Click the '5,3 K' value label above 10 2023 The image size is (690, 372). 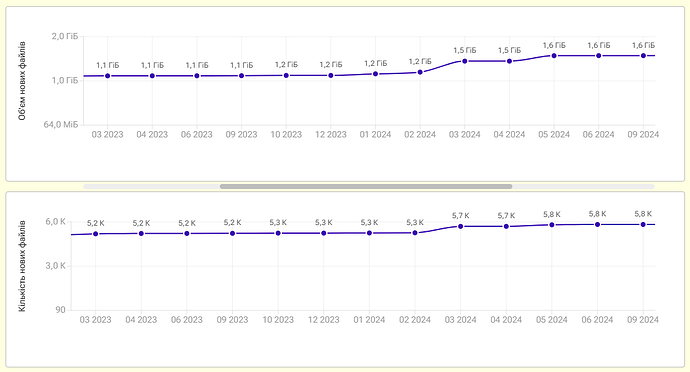point(278,223)
